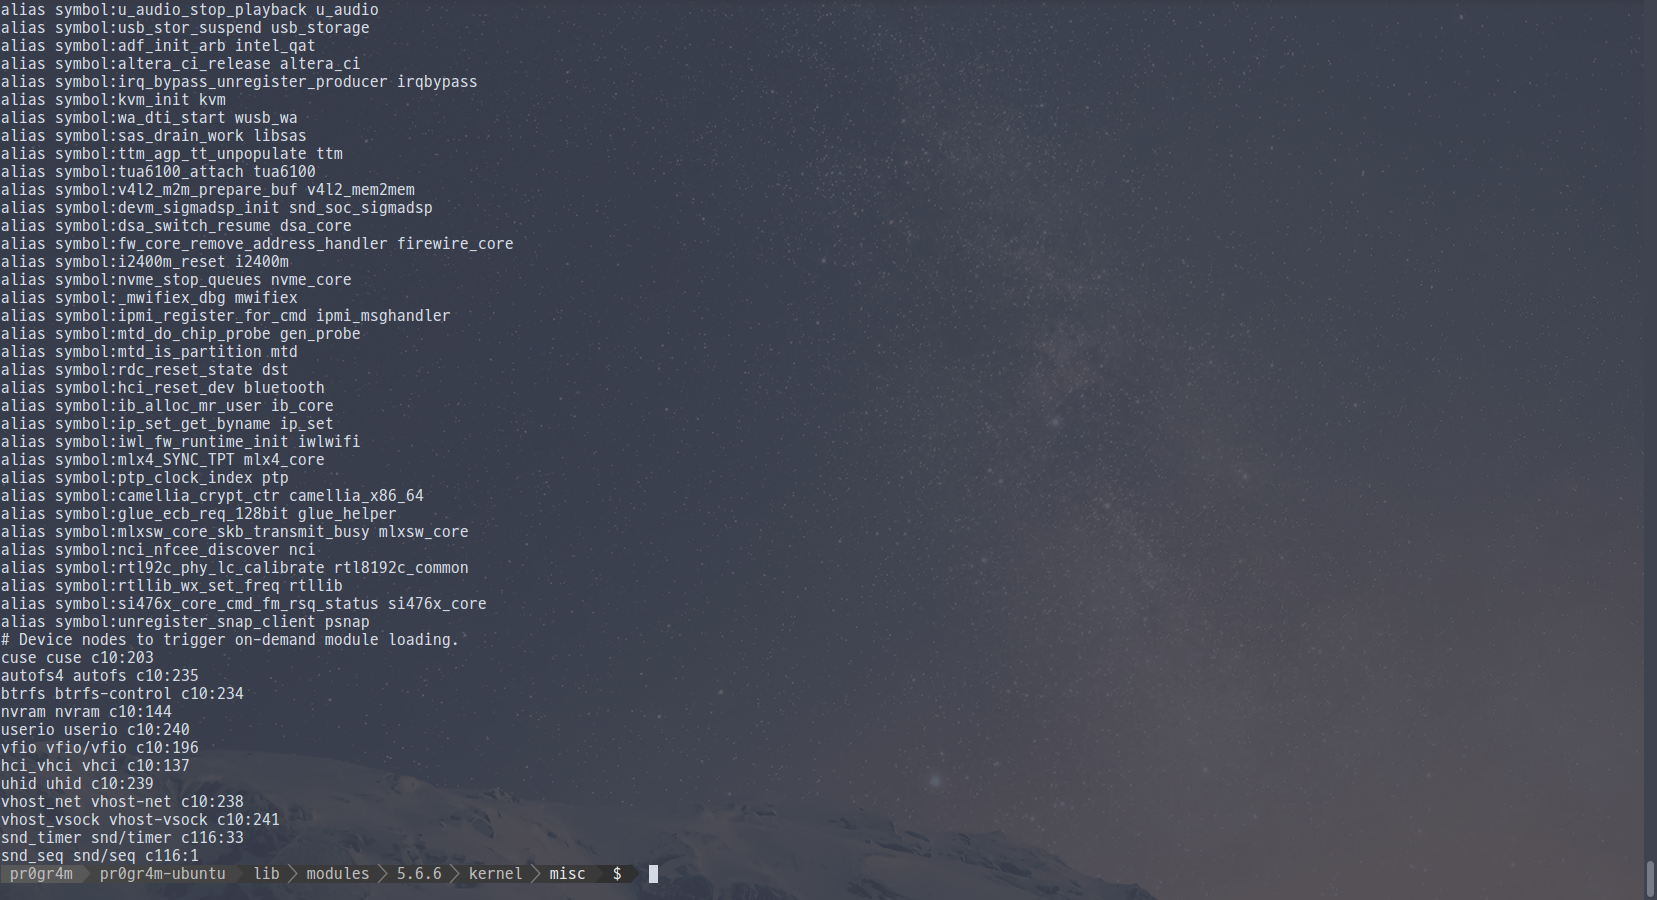Click the lib path segment in the prompt

(267, 874)
